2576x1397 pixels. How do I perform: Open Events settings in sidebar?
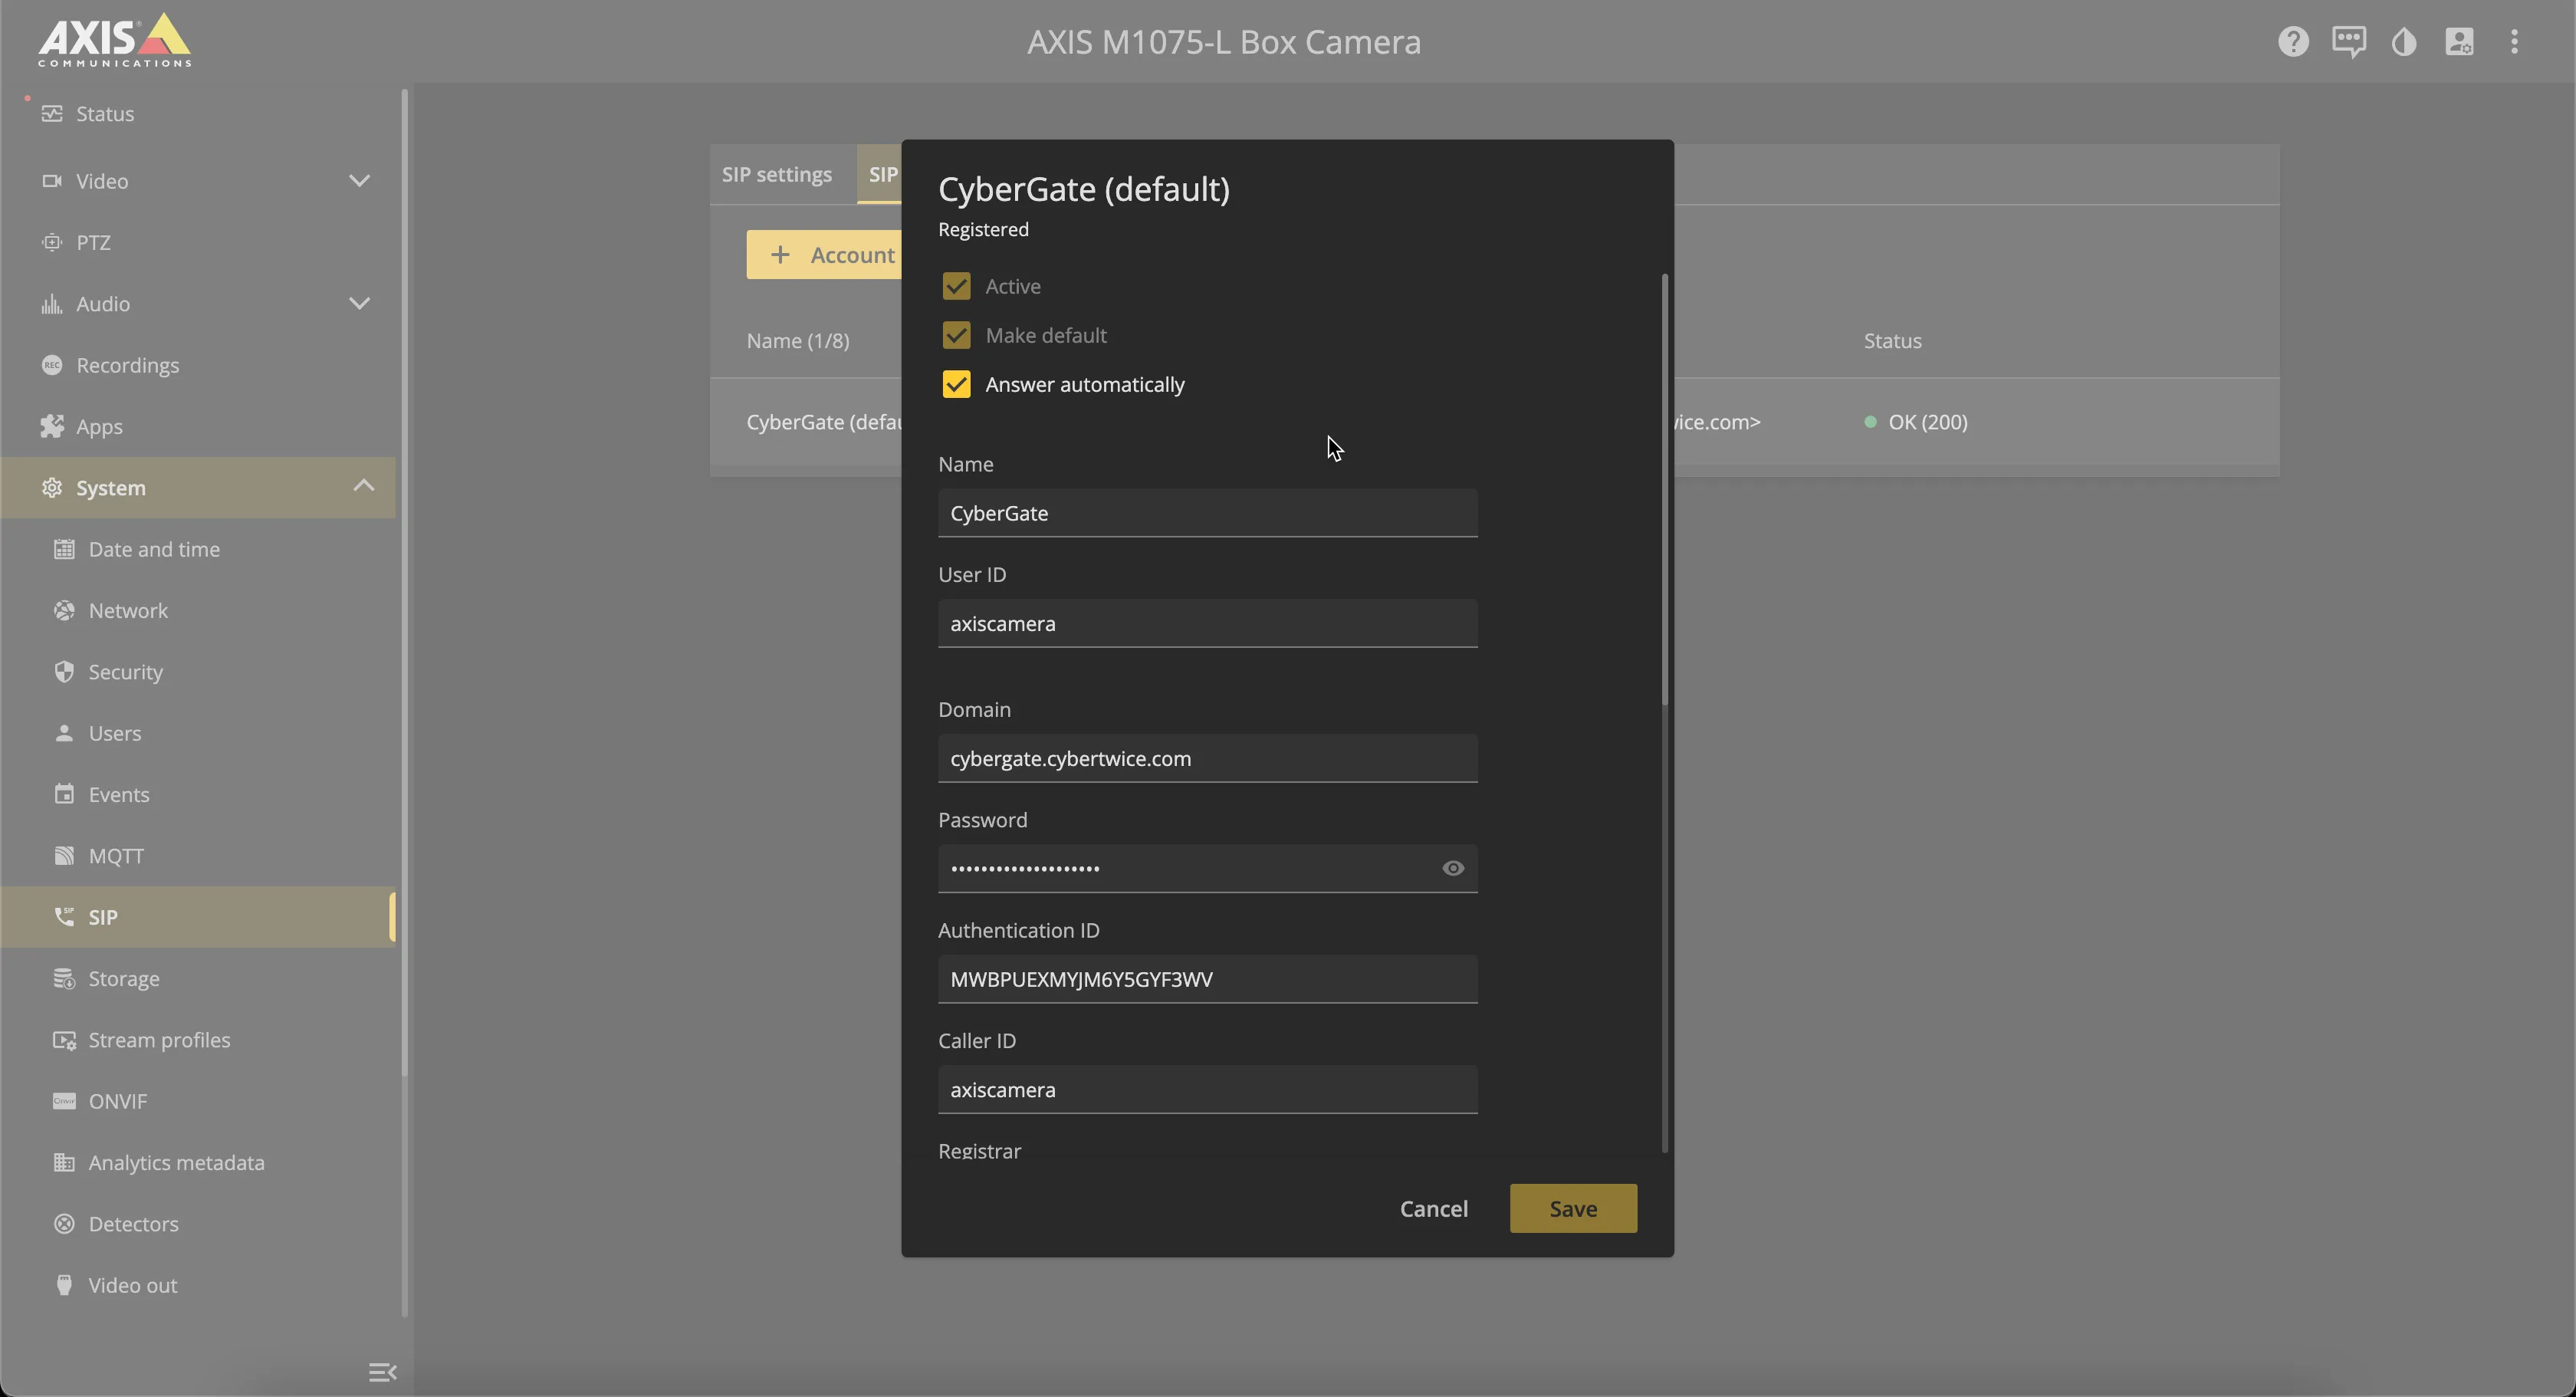(198, 794)
